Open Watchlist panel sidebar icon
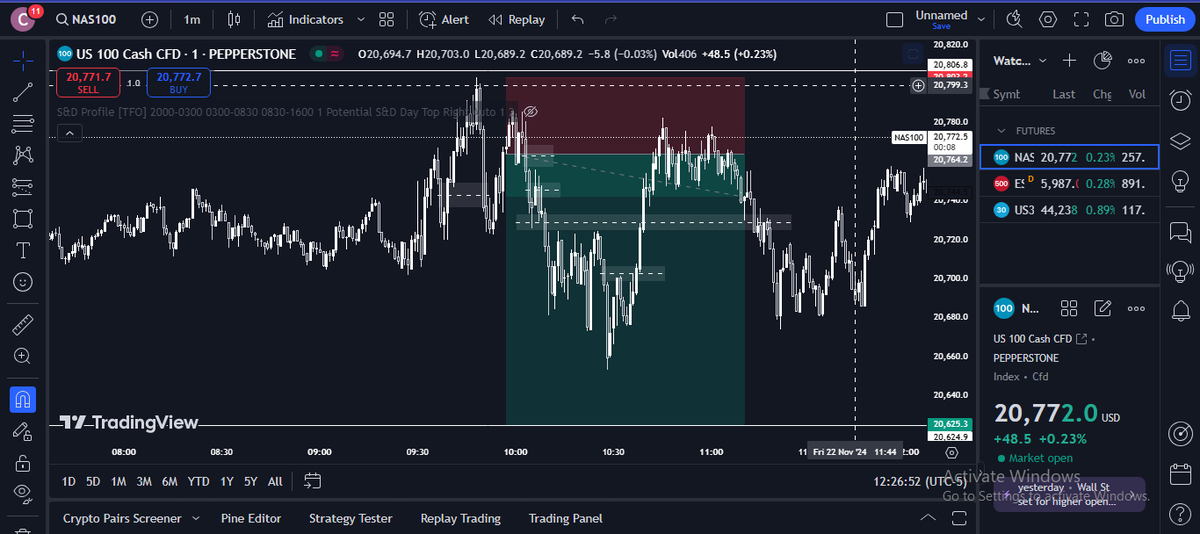The image size is (1200, 534). coord(1180,61)
